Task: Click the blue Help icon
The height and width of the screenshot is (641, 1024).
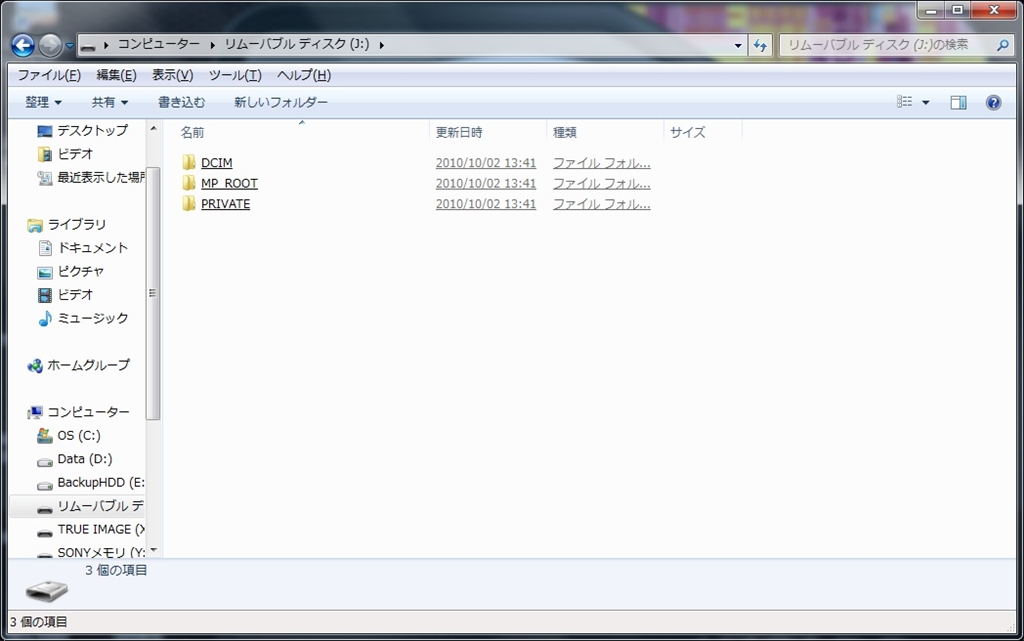Action: [993, 102]
